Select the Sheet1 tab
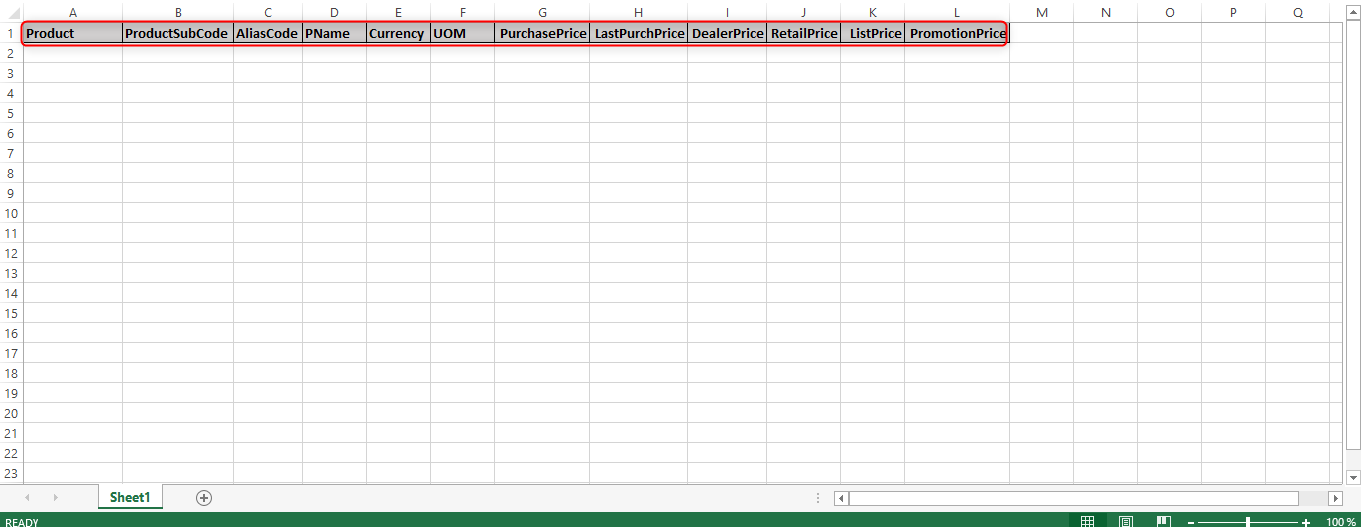The image size is (1361, 527). pos(130,497)
